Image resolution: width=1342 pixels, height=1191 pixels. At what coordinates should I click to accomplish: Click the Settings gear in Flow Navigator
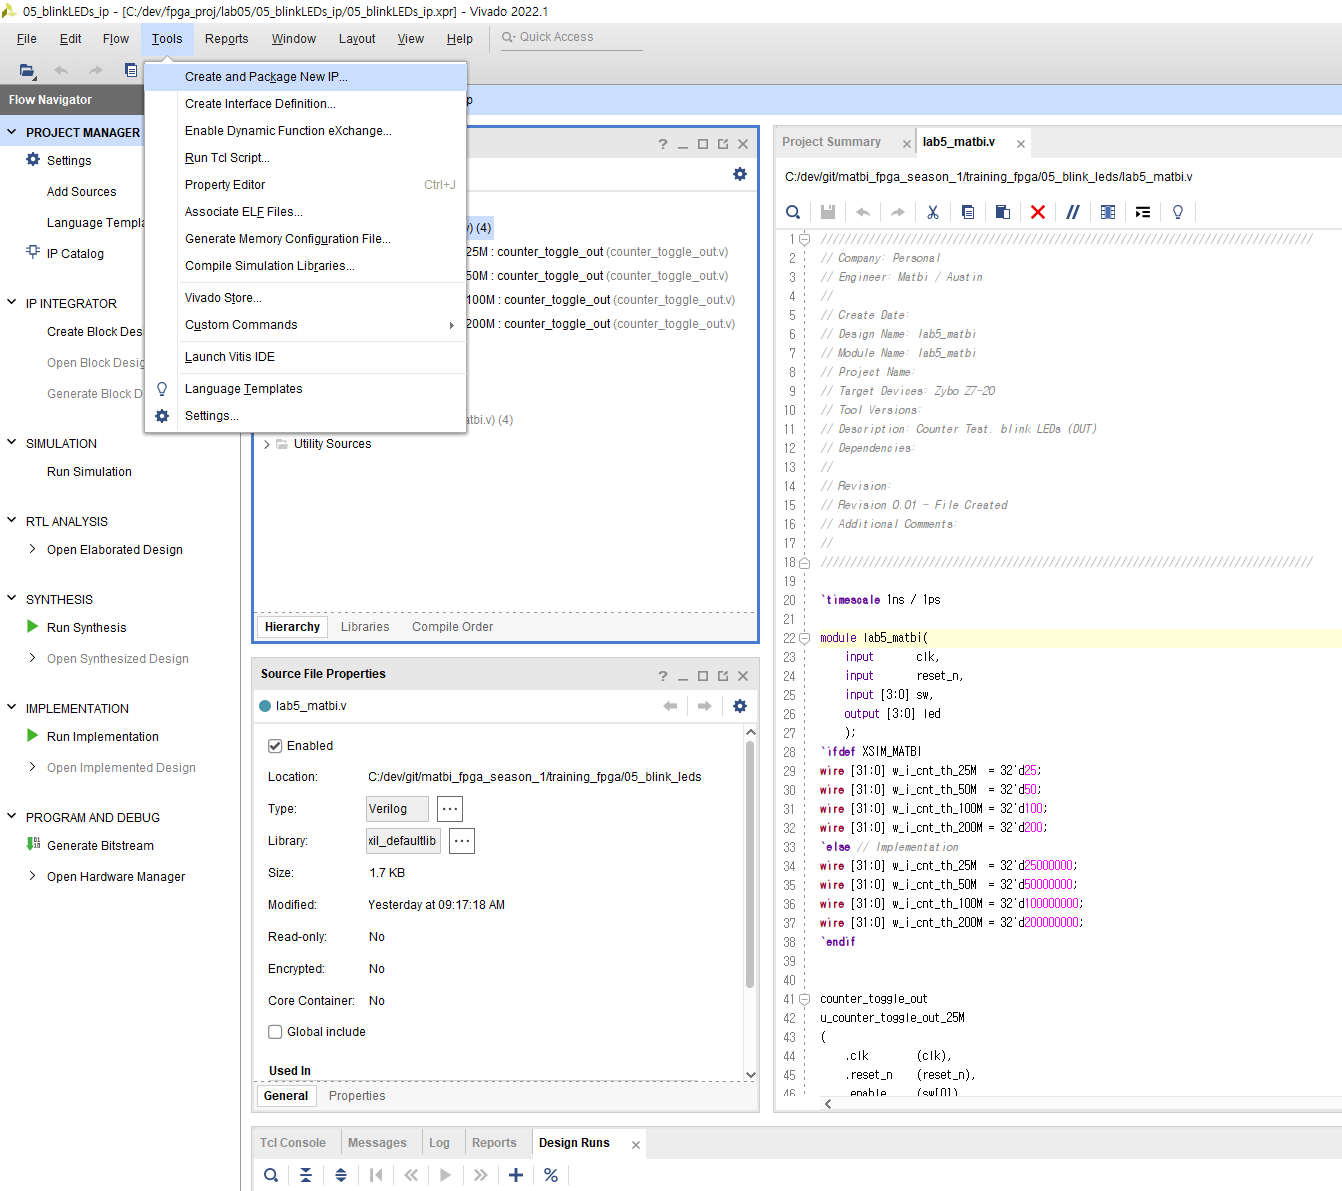pyautogui.click(x=33, y=160)
